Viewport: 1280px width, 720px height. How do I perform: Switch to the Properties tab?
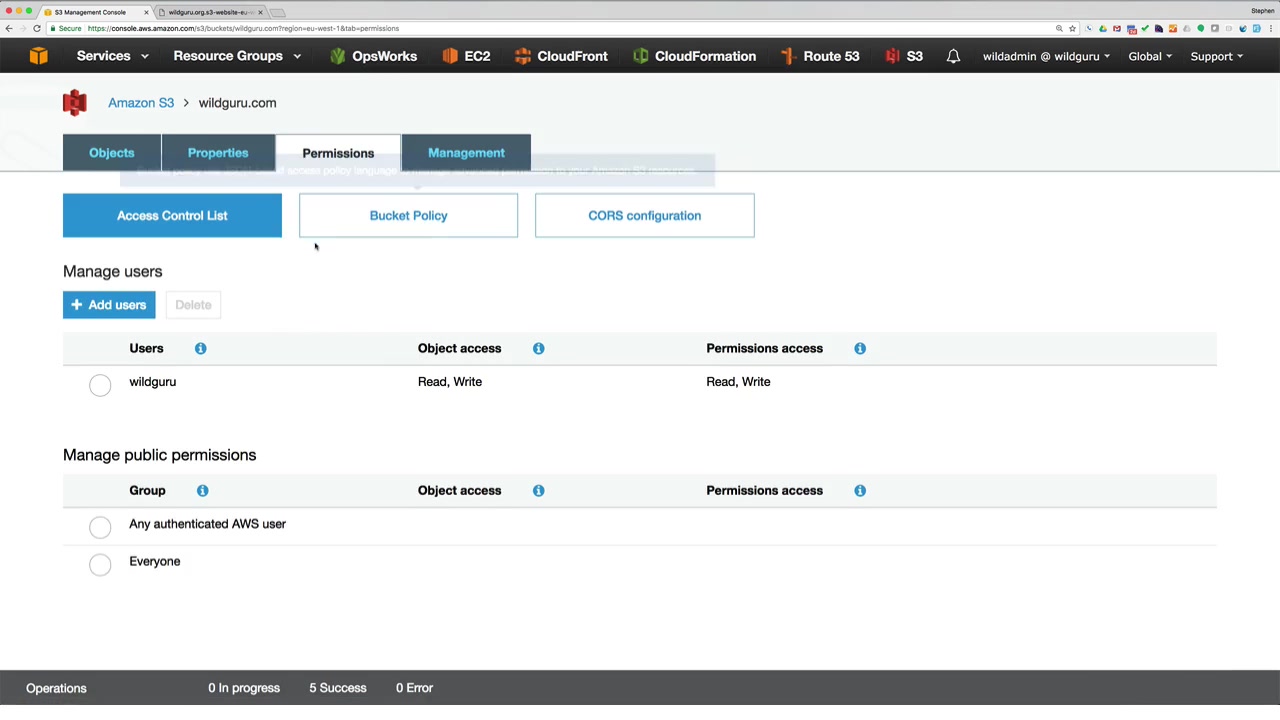(x=218, y=153)
